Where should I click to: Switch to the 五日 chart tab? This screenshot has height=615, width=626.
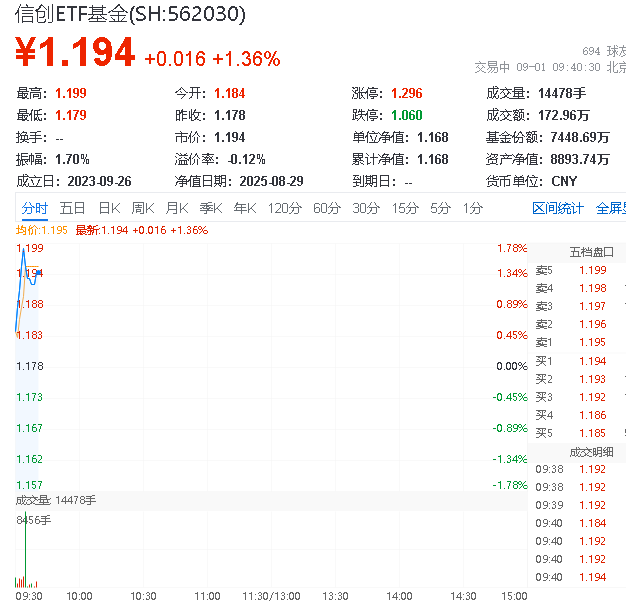tap(72, 208)
